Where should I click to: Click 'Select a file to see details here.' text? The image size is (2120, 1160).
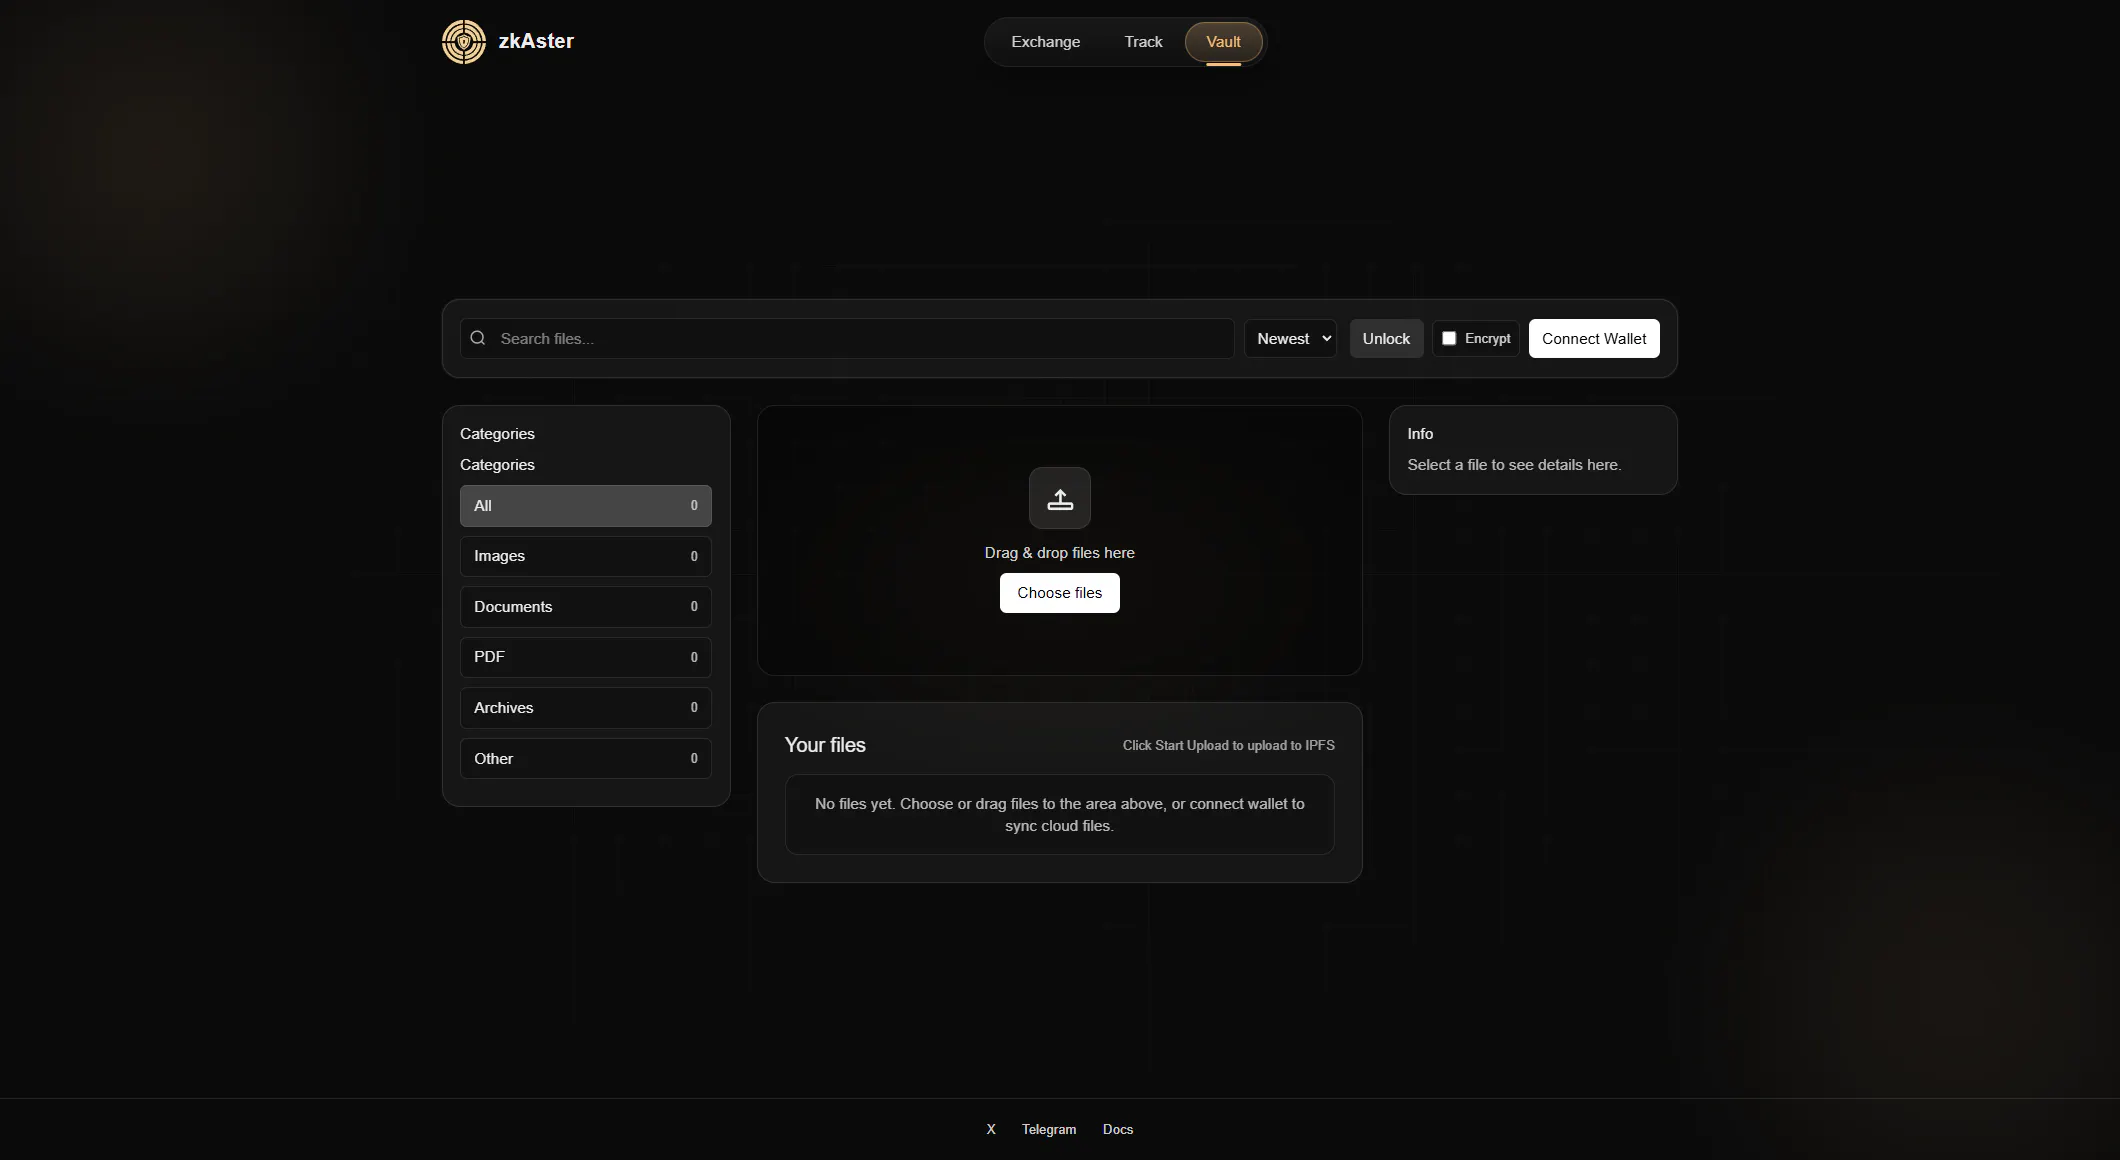(1514, 465)
